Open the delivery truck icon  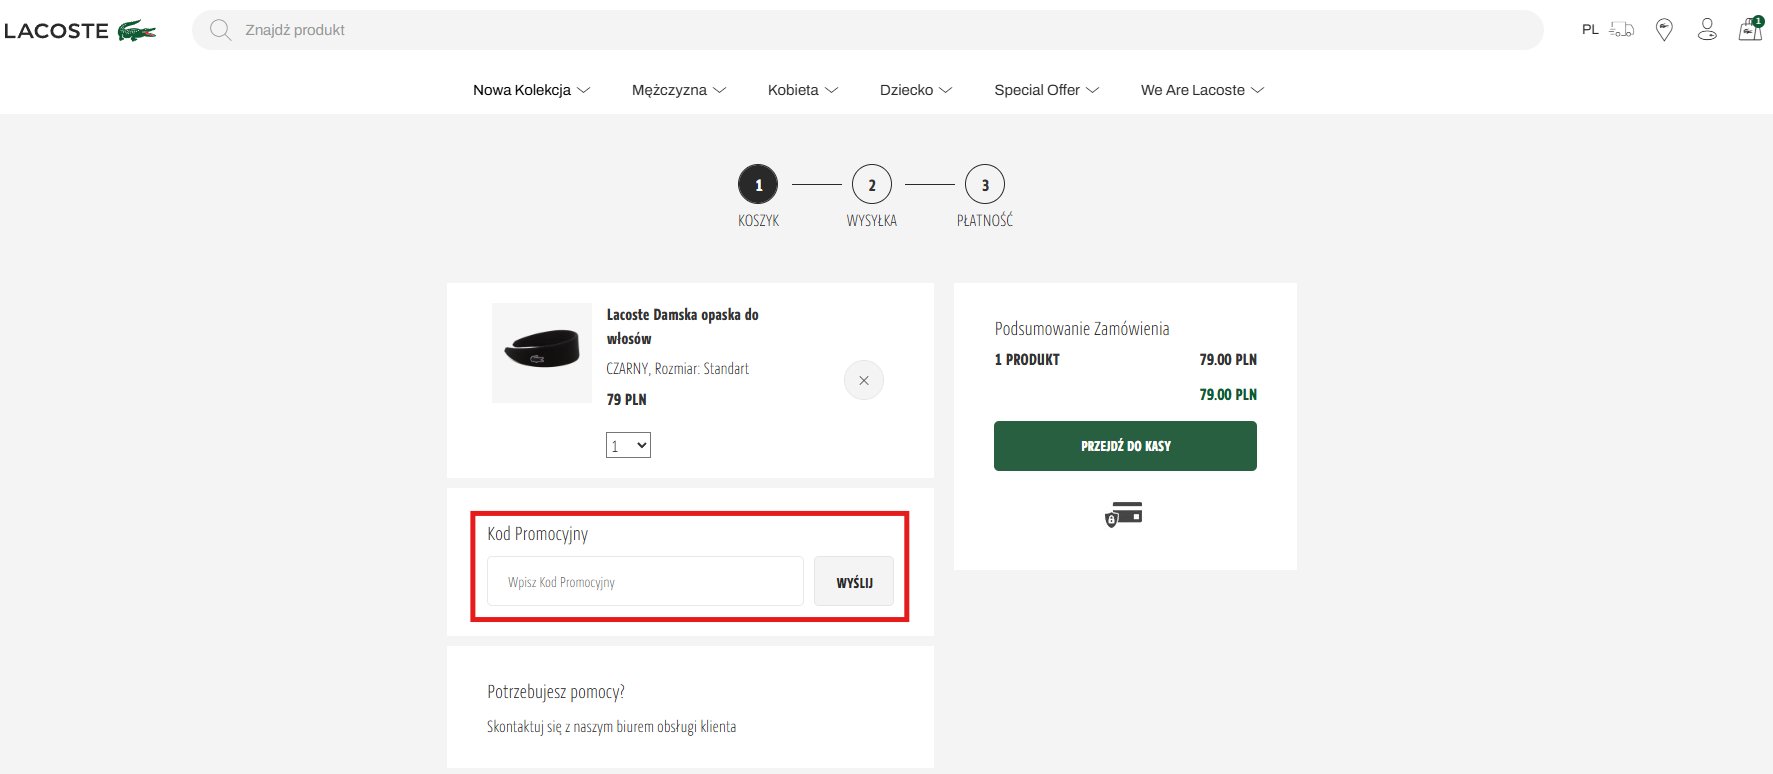[1622, 30]
